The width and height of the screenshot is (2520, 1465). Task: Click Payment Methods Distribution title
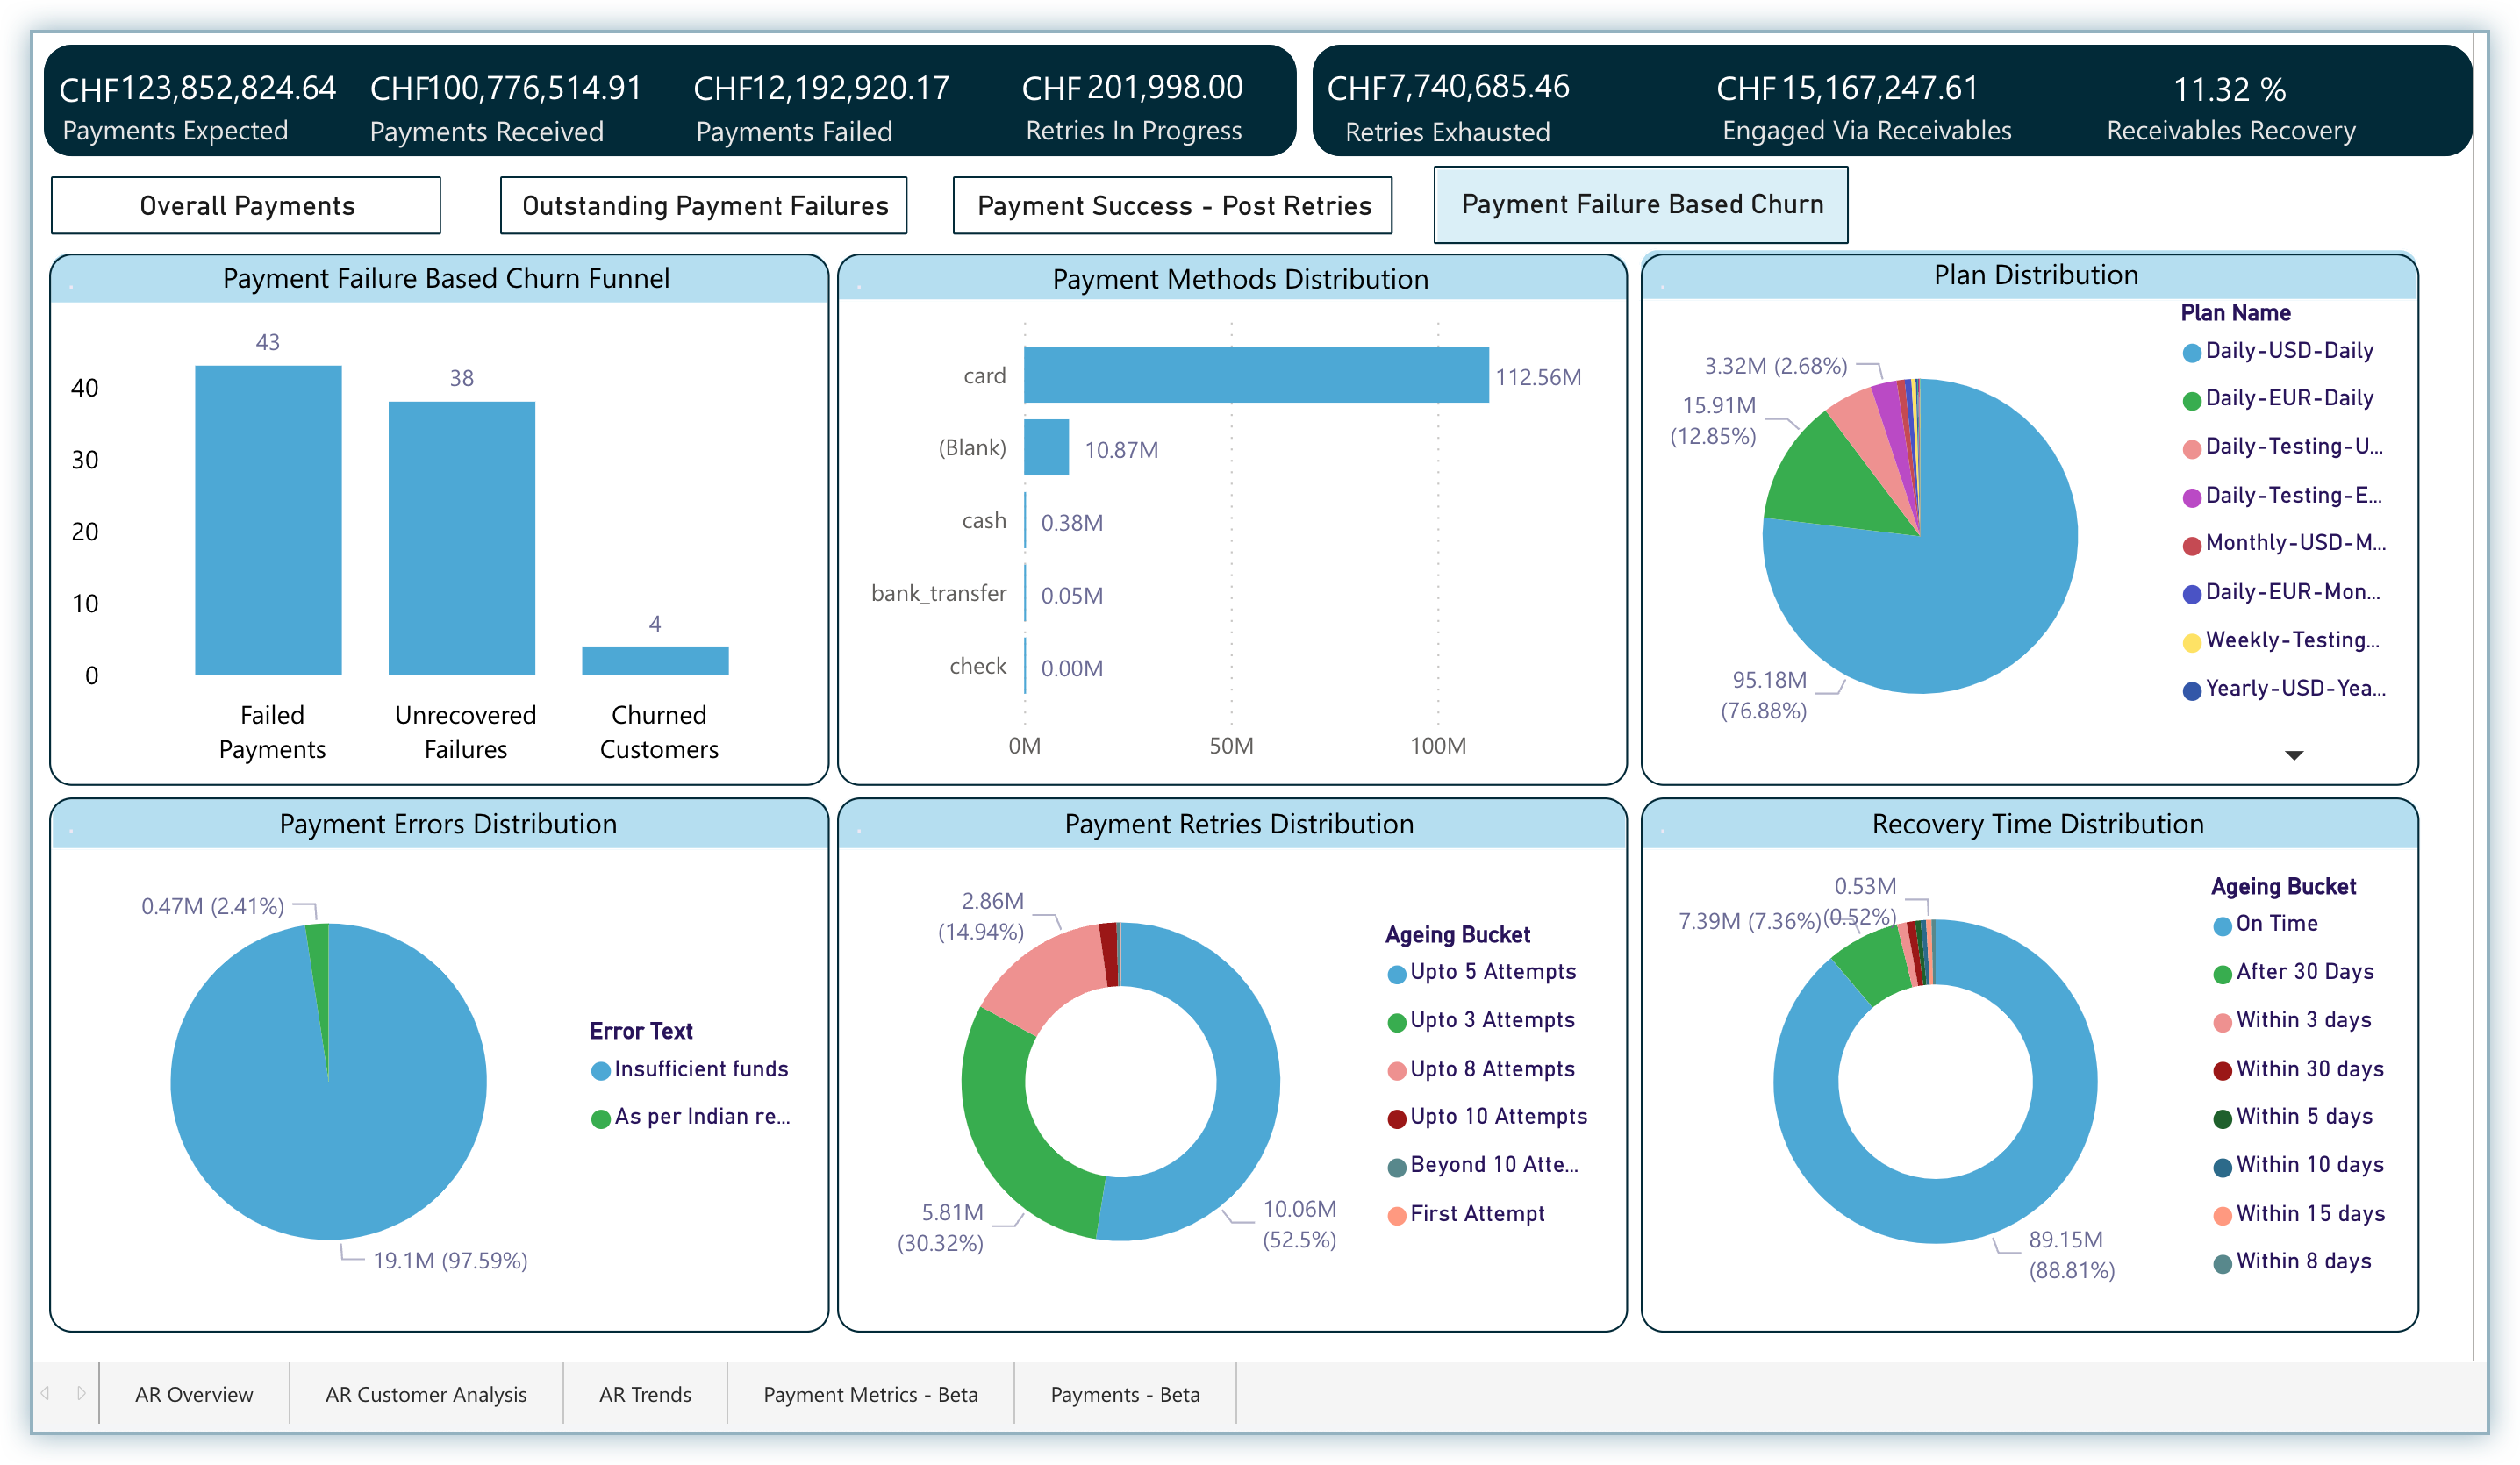click(x=1240, y=279)
